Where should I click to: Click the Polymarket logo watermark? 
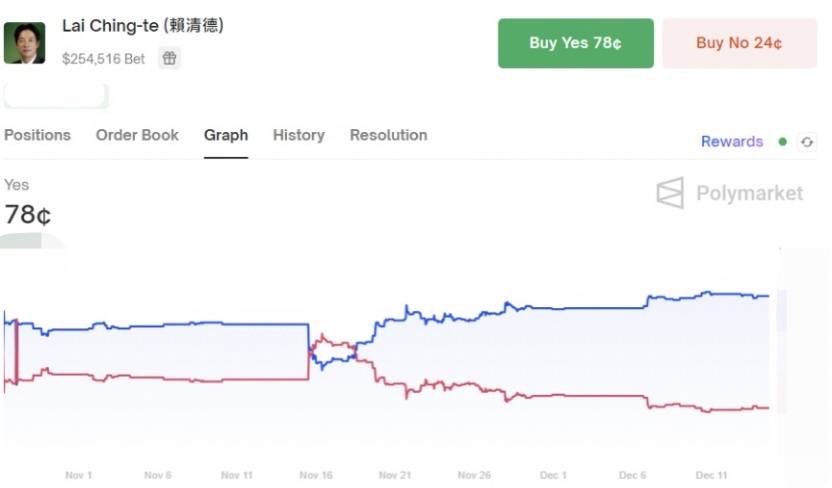tap(730, 193)
